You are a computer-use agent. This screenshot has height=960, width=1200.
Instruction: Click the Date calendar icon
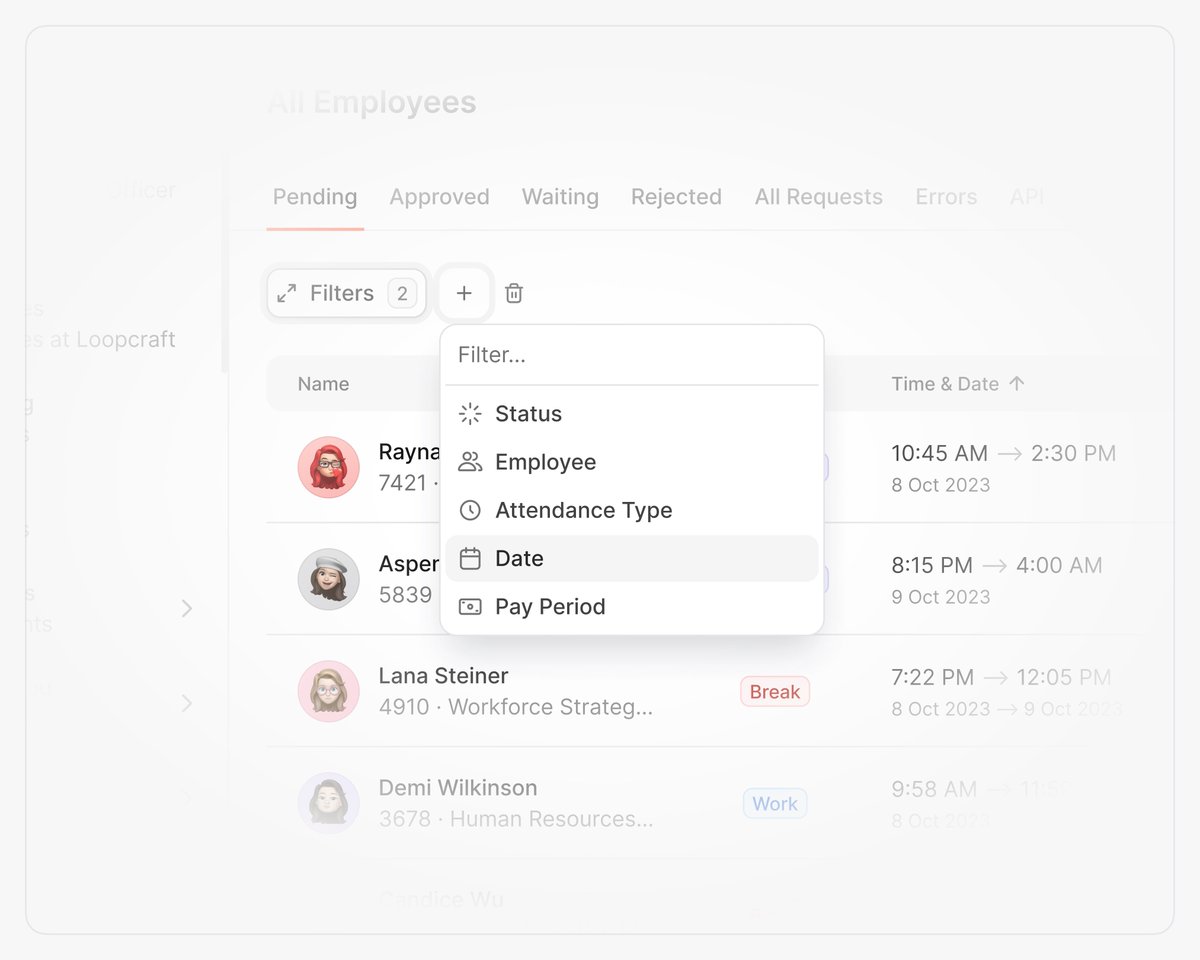tap(469, 558)
